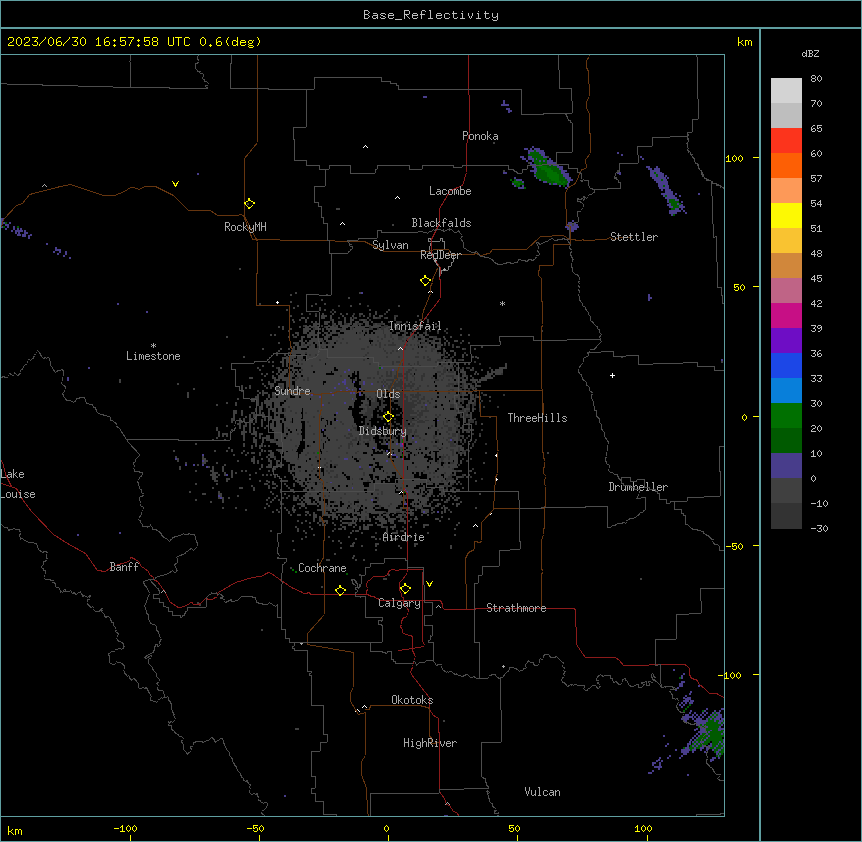Click the RockyMH label
This screenshot has width=862, height=842.
[x=245, y=227]
